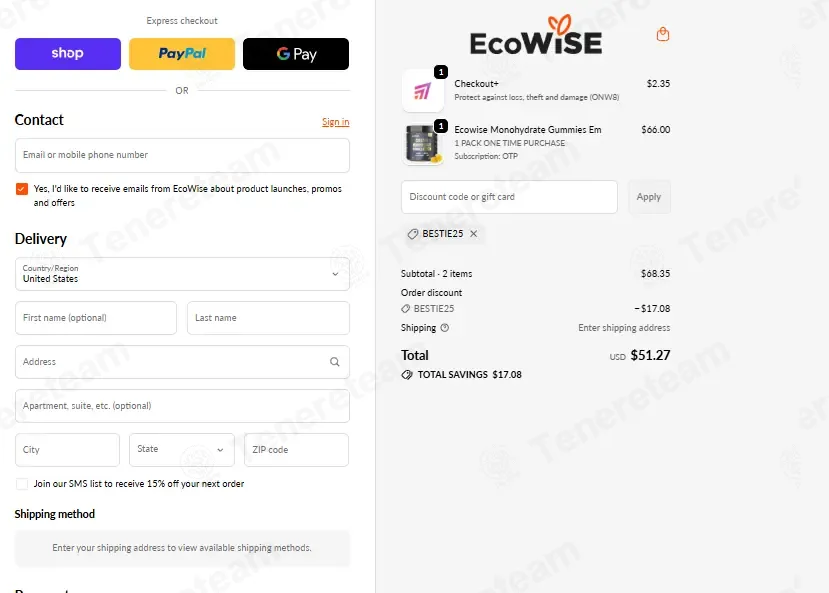Click the Ecowise Gummies product thumbnail
The width and height of the screenshot is (829, 593).
point(422,144)
